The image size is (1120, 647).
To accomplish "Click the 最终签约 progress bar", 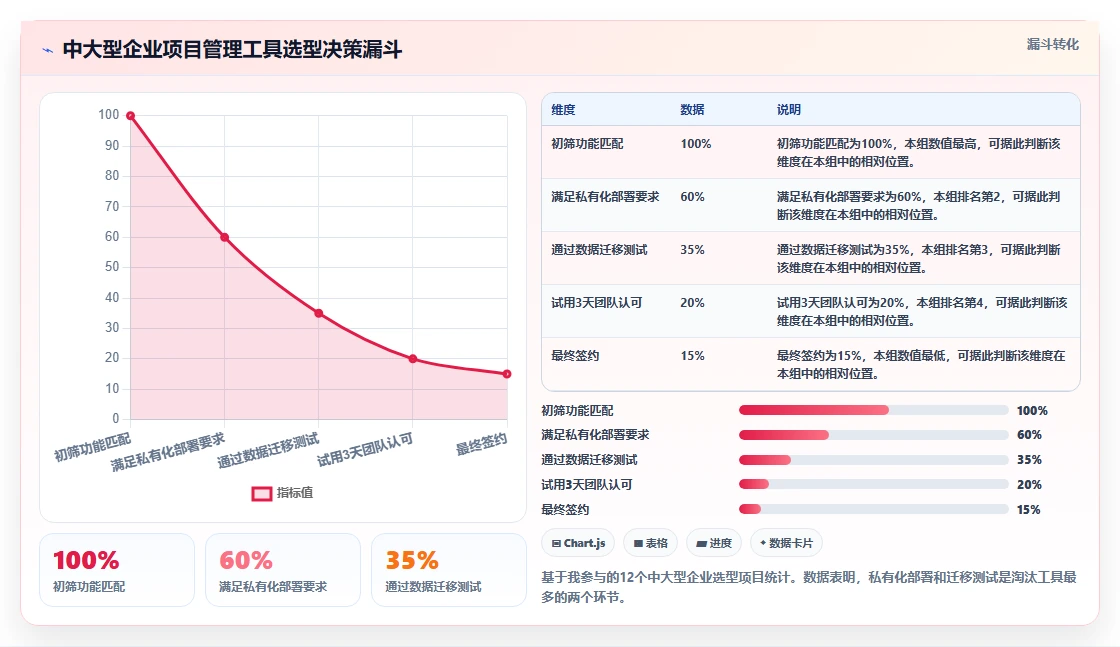I will [874, 509].
